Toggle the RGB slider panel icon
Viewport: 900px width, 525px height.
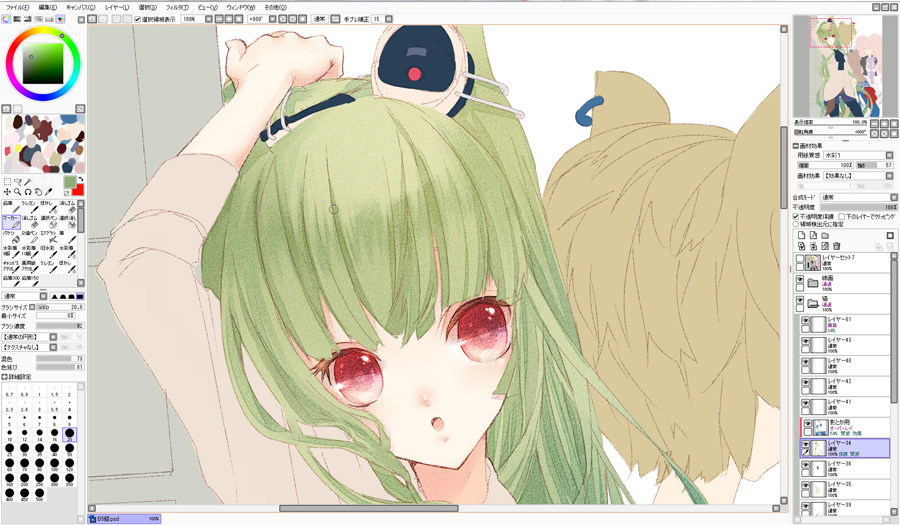[17, 19]
